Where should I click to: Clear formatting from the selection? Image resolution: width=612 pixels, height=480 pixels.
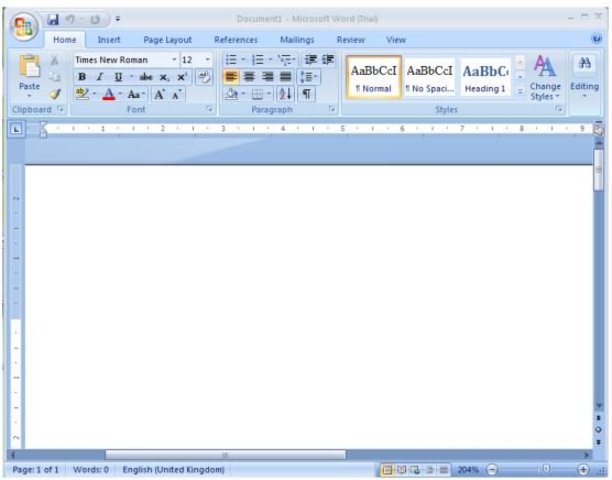[x=204, y=77]
